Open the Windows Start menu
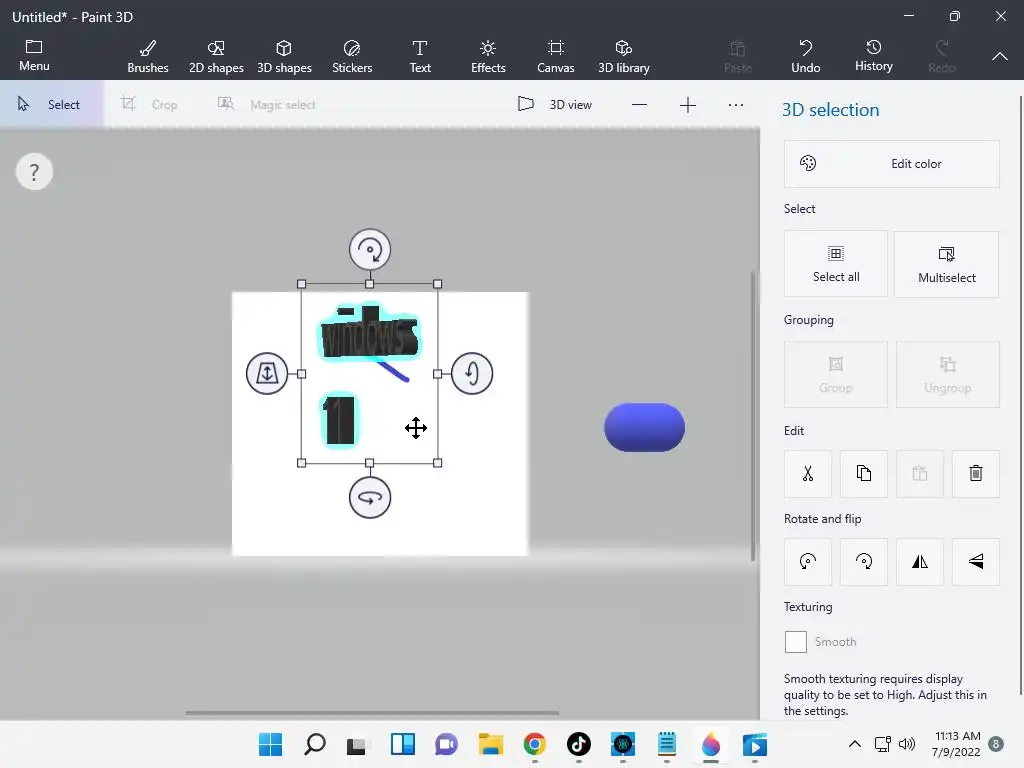 pyautogui.click(x=270, y=744)
